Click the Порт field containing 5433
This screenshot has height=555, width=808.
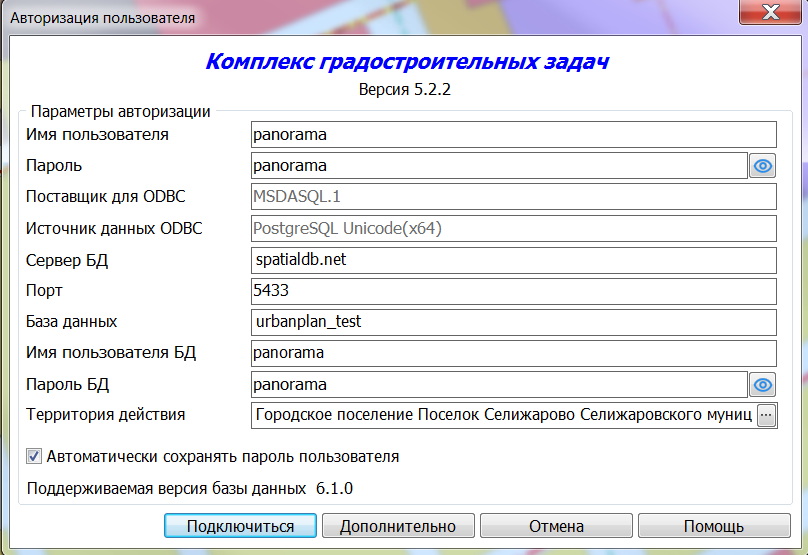point(513,291)
